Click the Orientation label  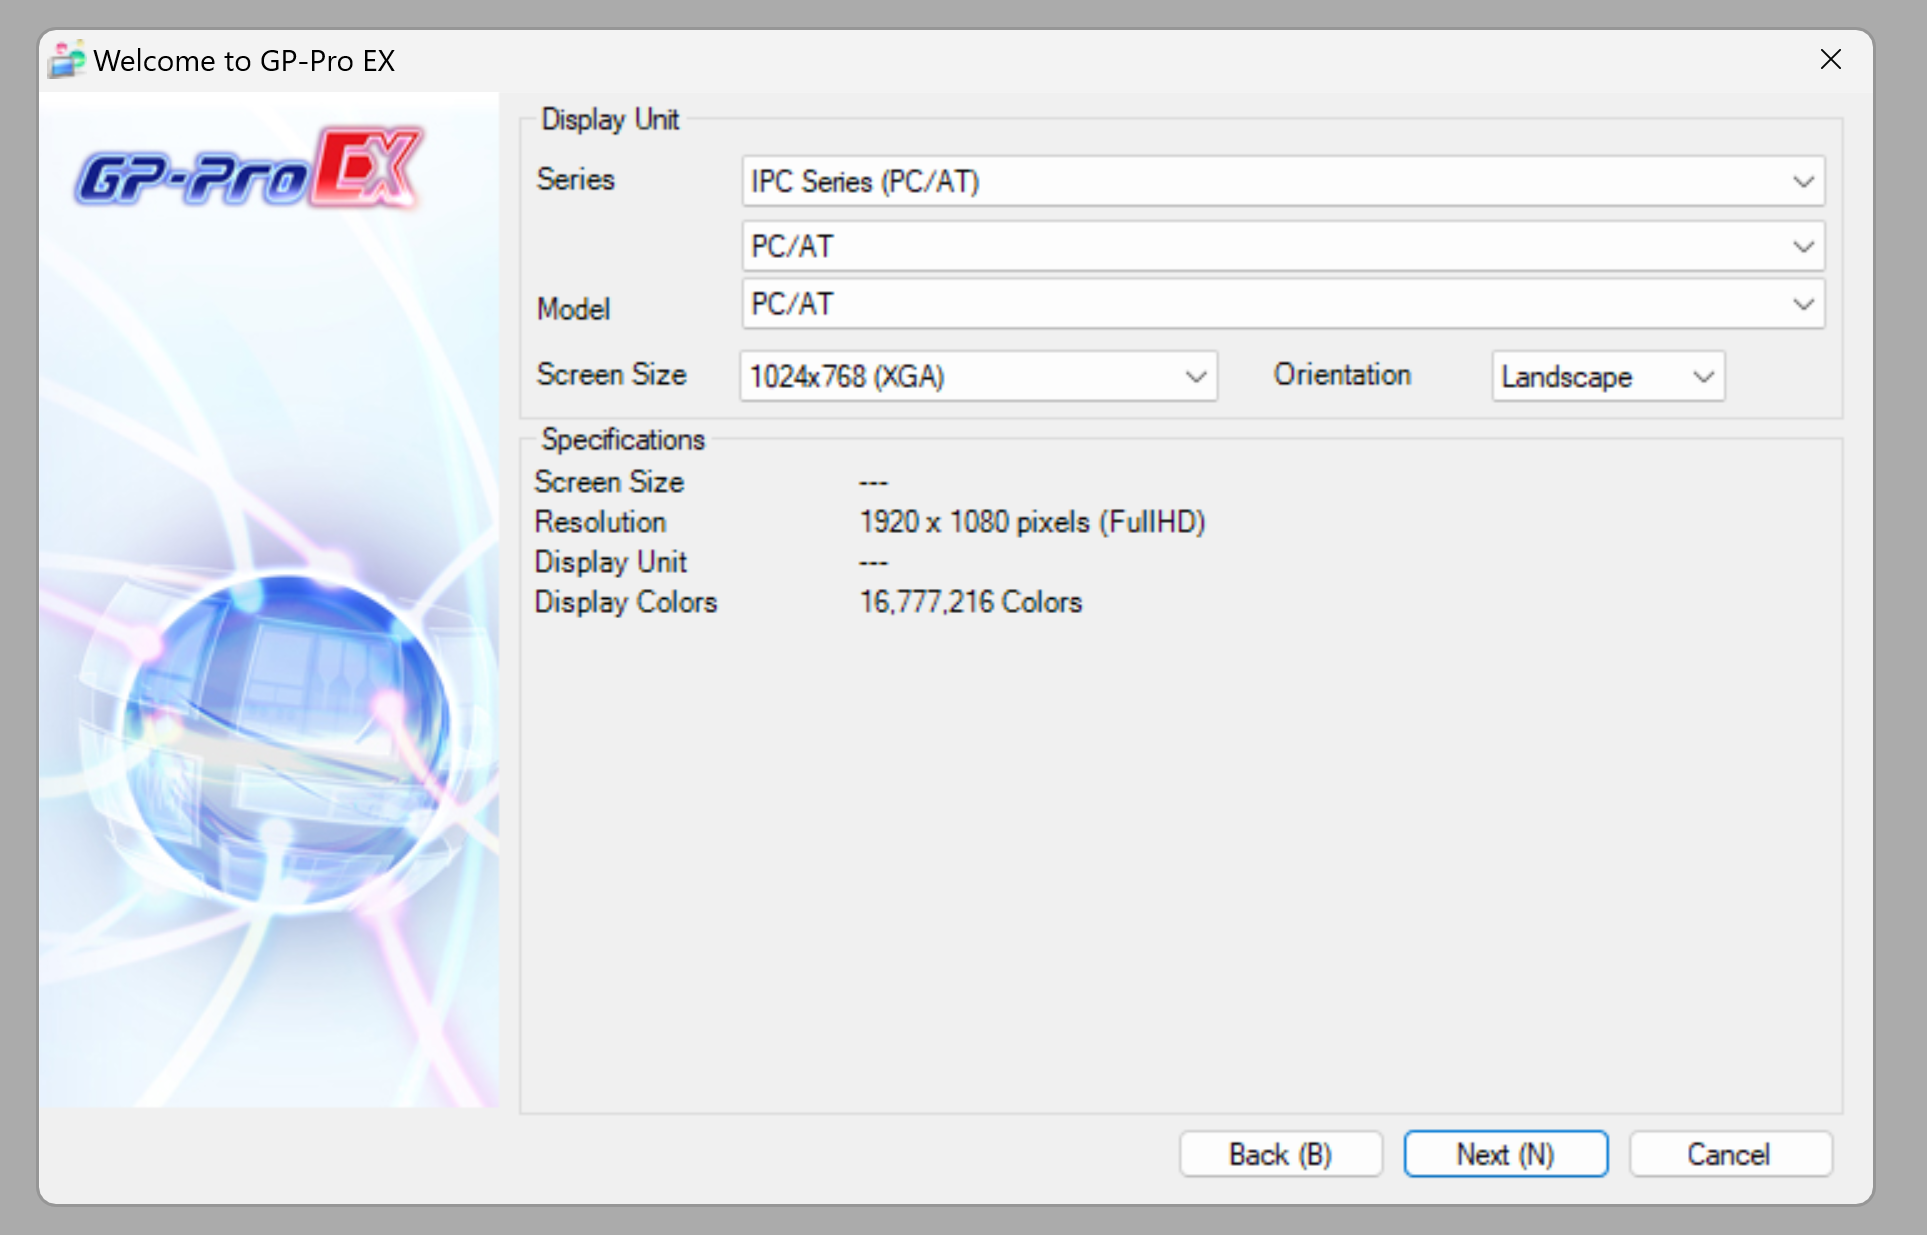(x=1342, y=375)
